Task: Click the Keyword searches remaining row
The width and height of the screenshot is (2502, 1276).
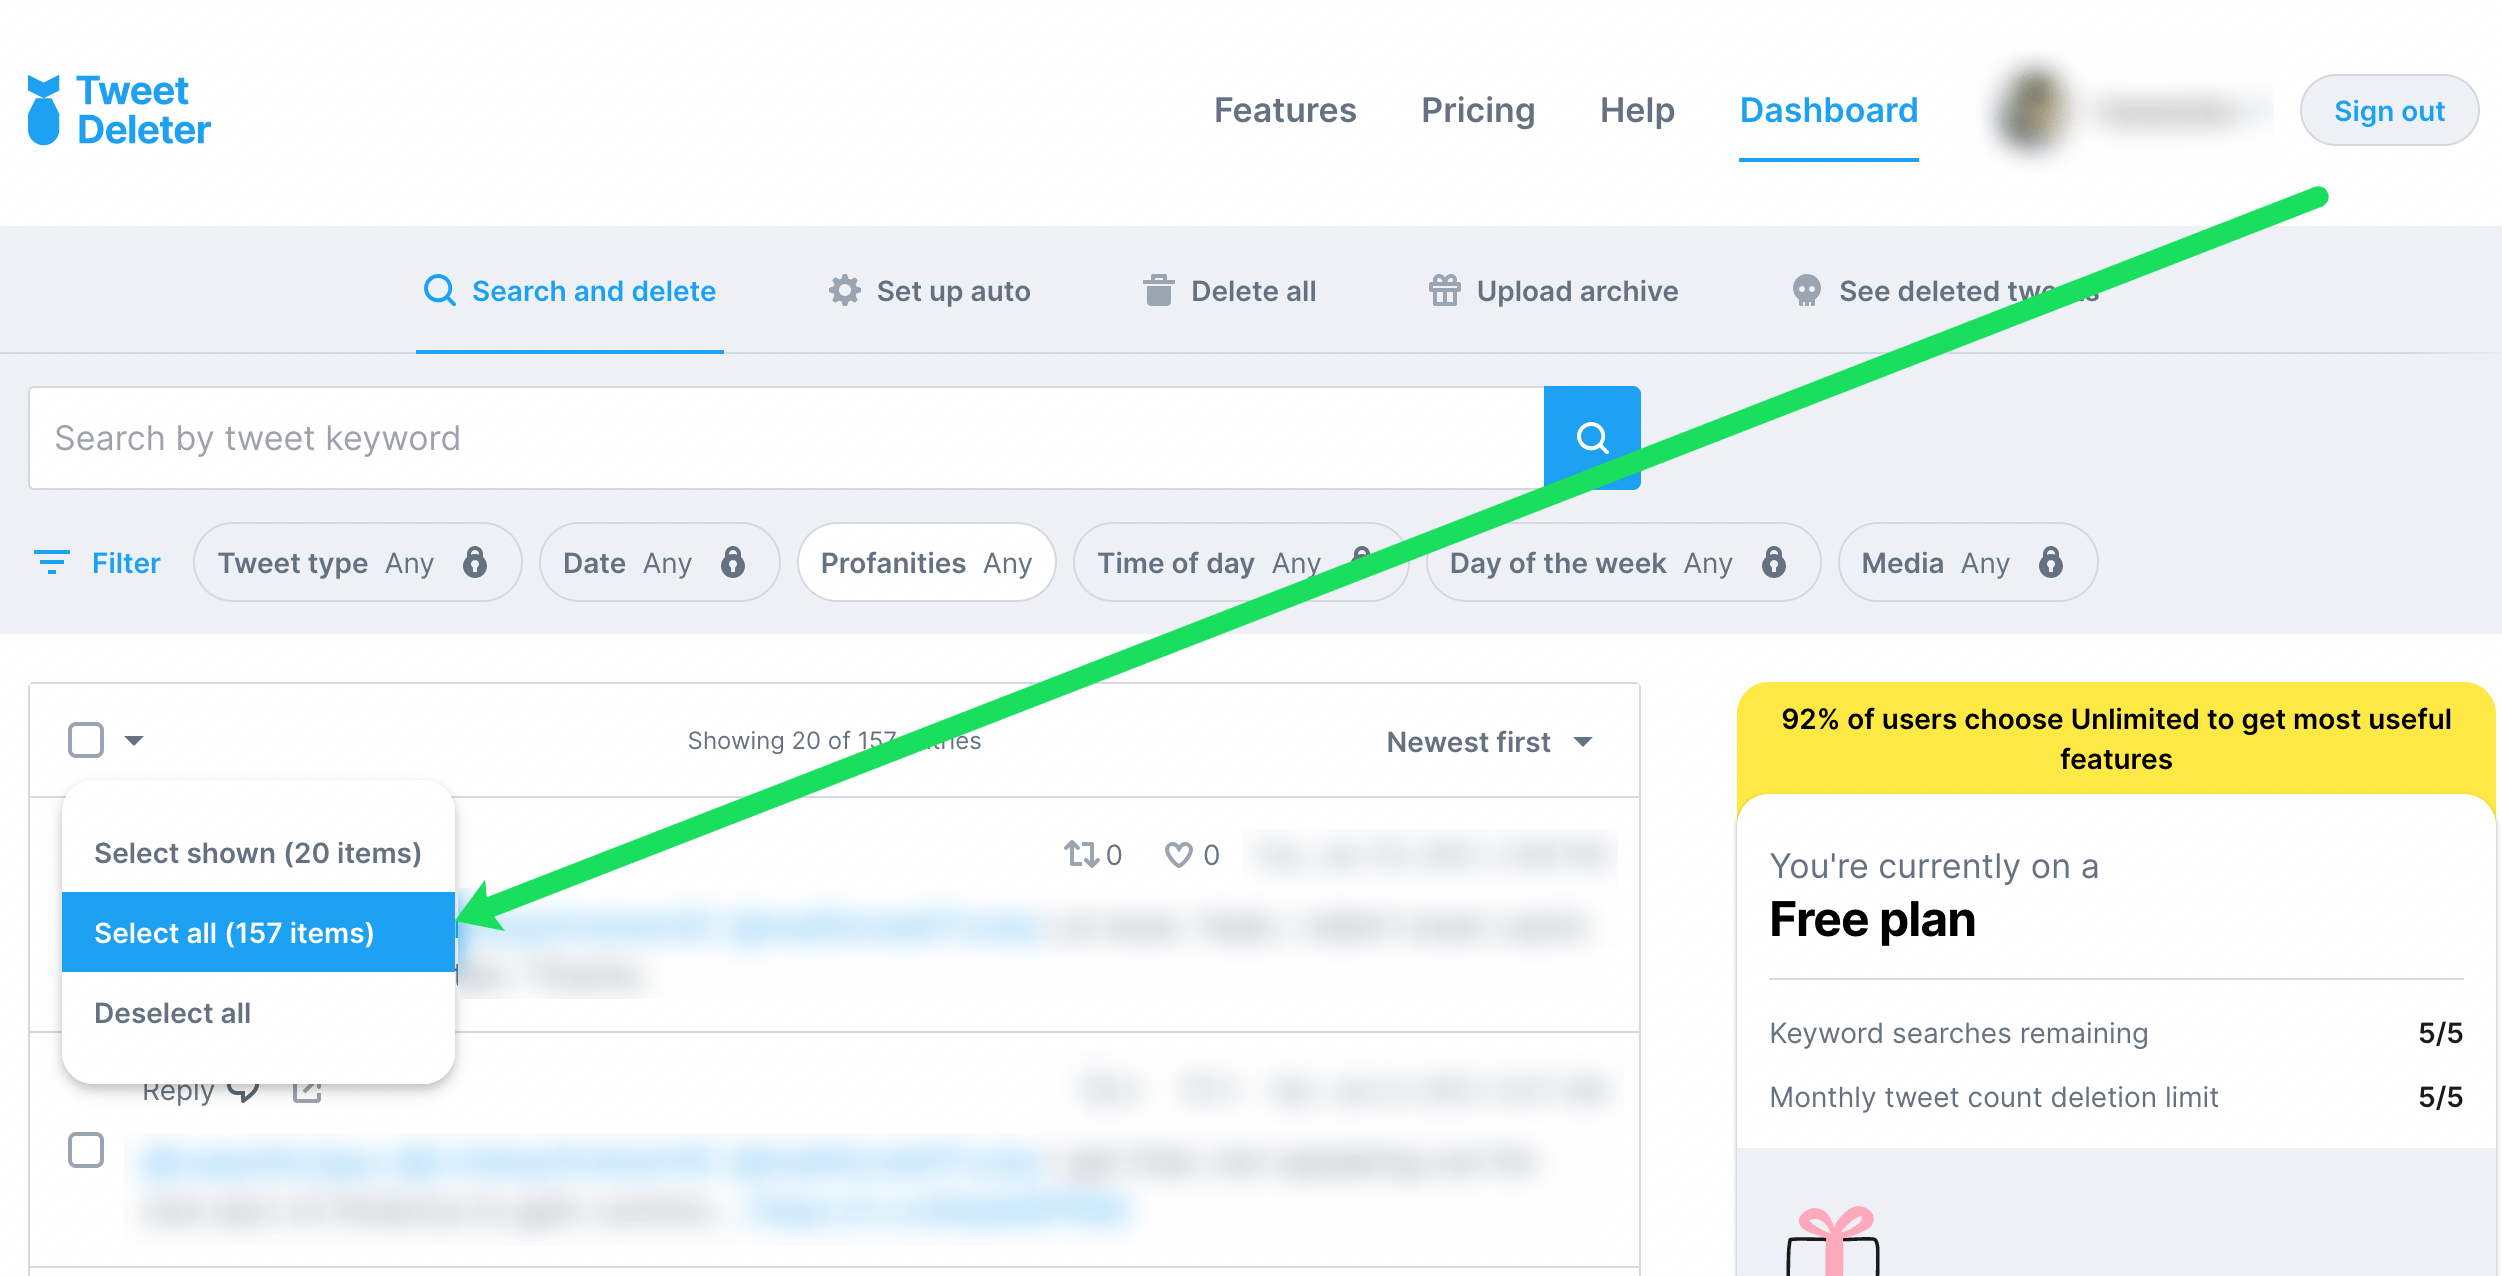Action: click(2116, 1033)
